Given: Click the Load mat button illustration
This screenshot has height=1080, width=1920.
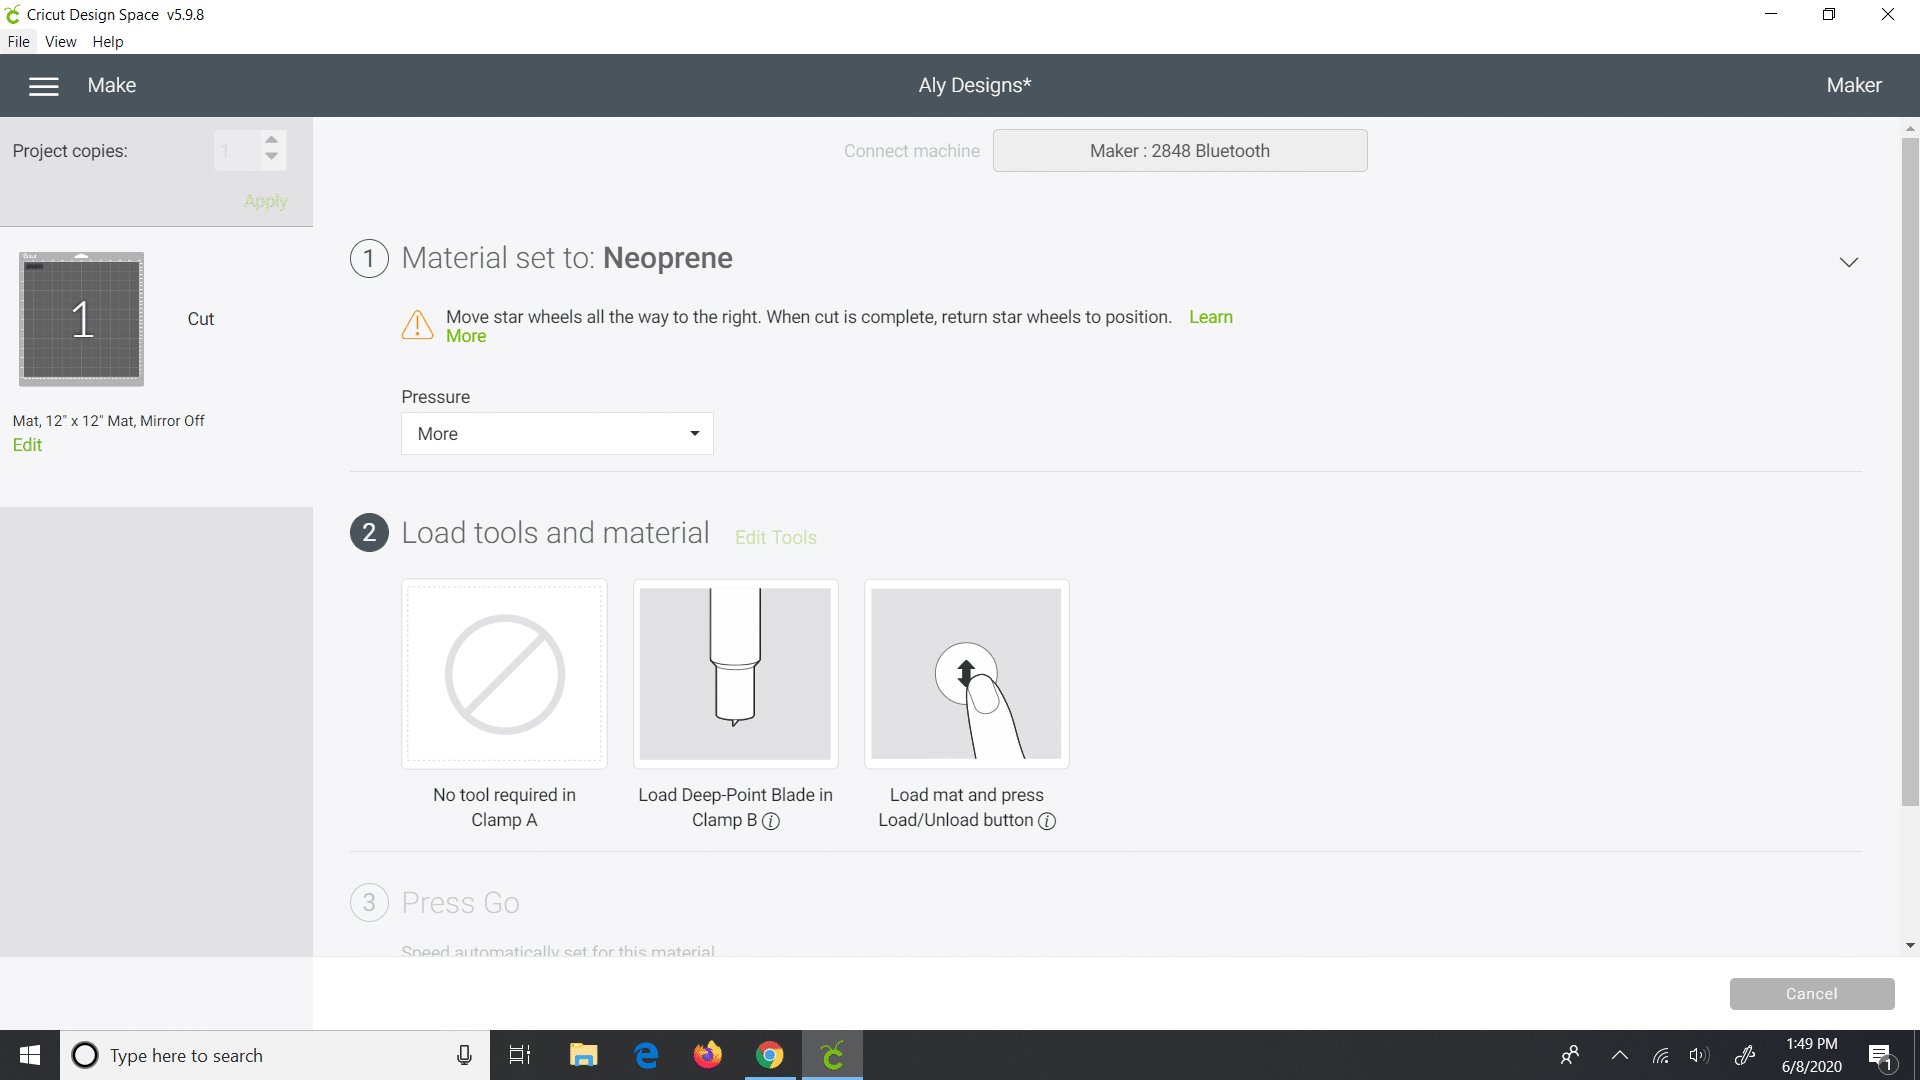Looking at the screenshot, I should point(966,673).
